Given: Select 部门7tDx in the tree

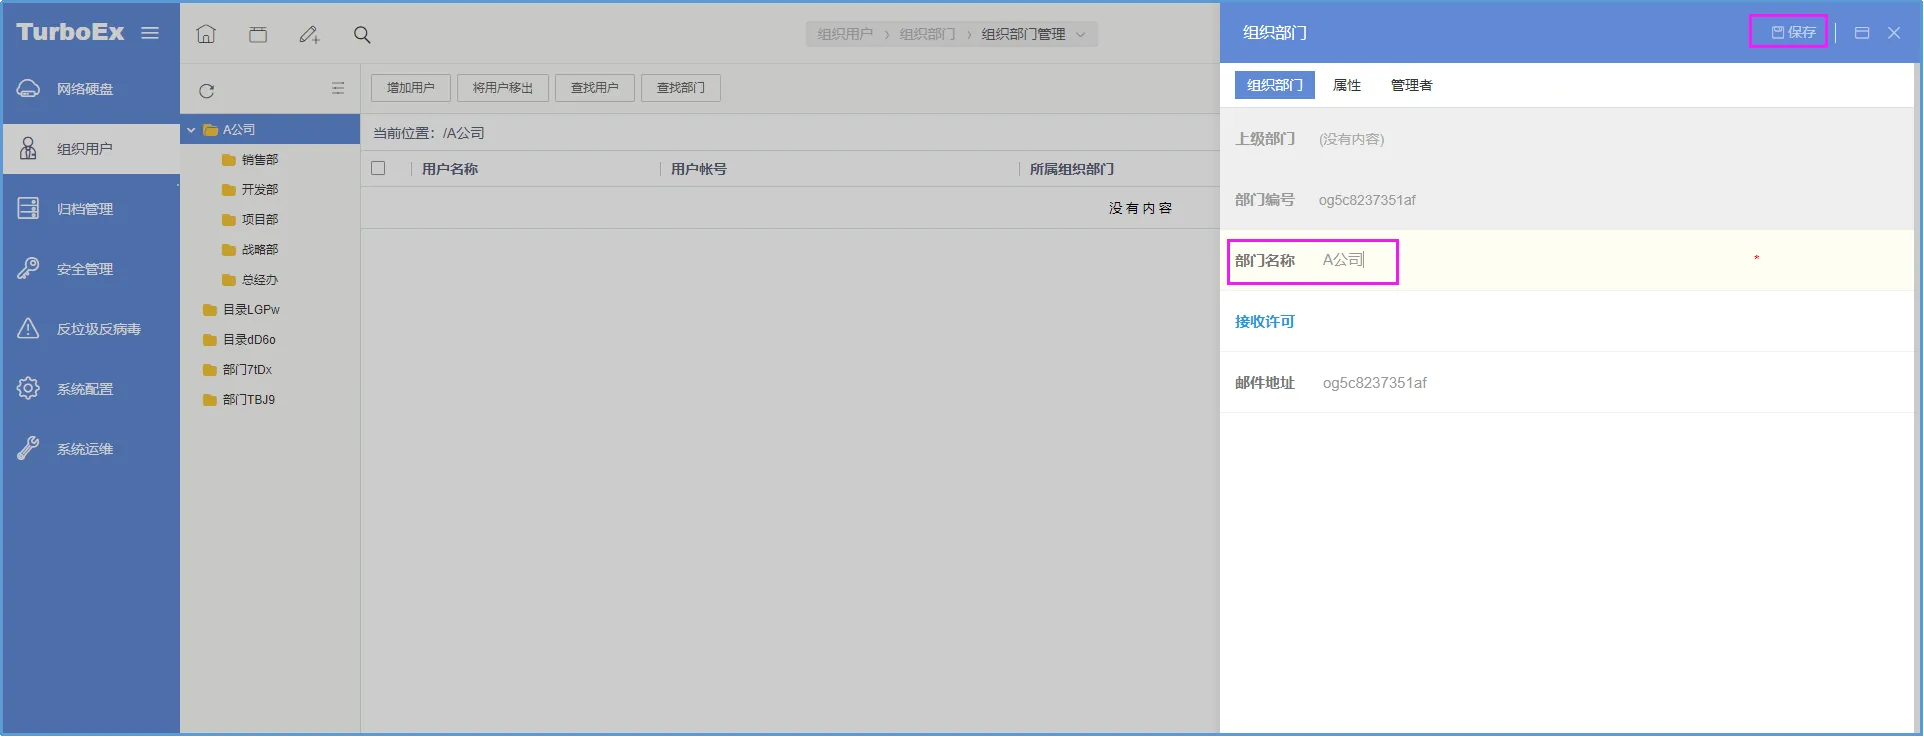Looking at the screenshot, I should pyautogui.click(x=247, y=370).
